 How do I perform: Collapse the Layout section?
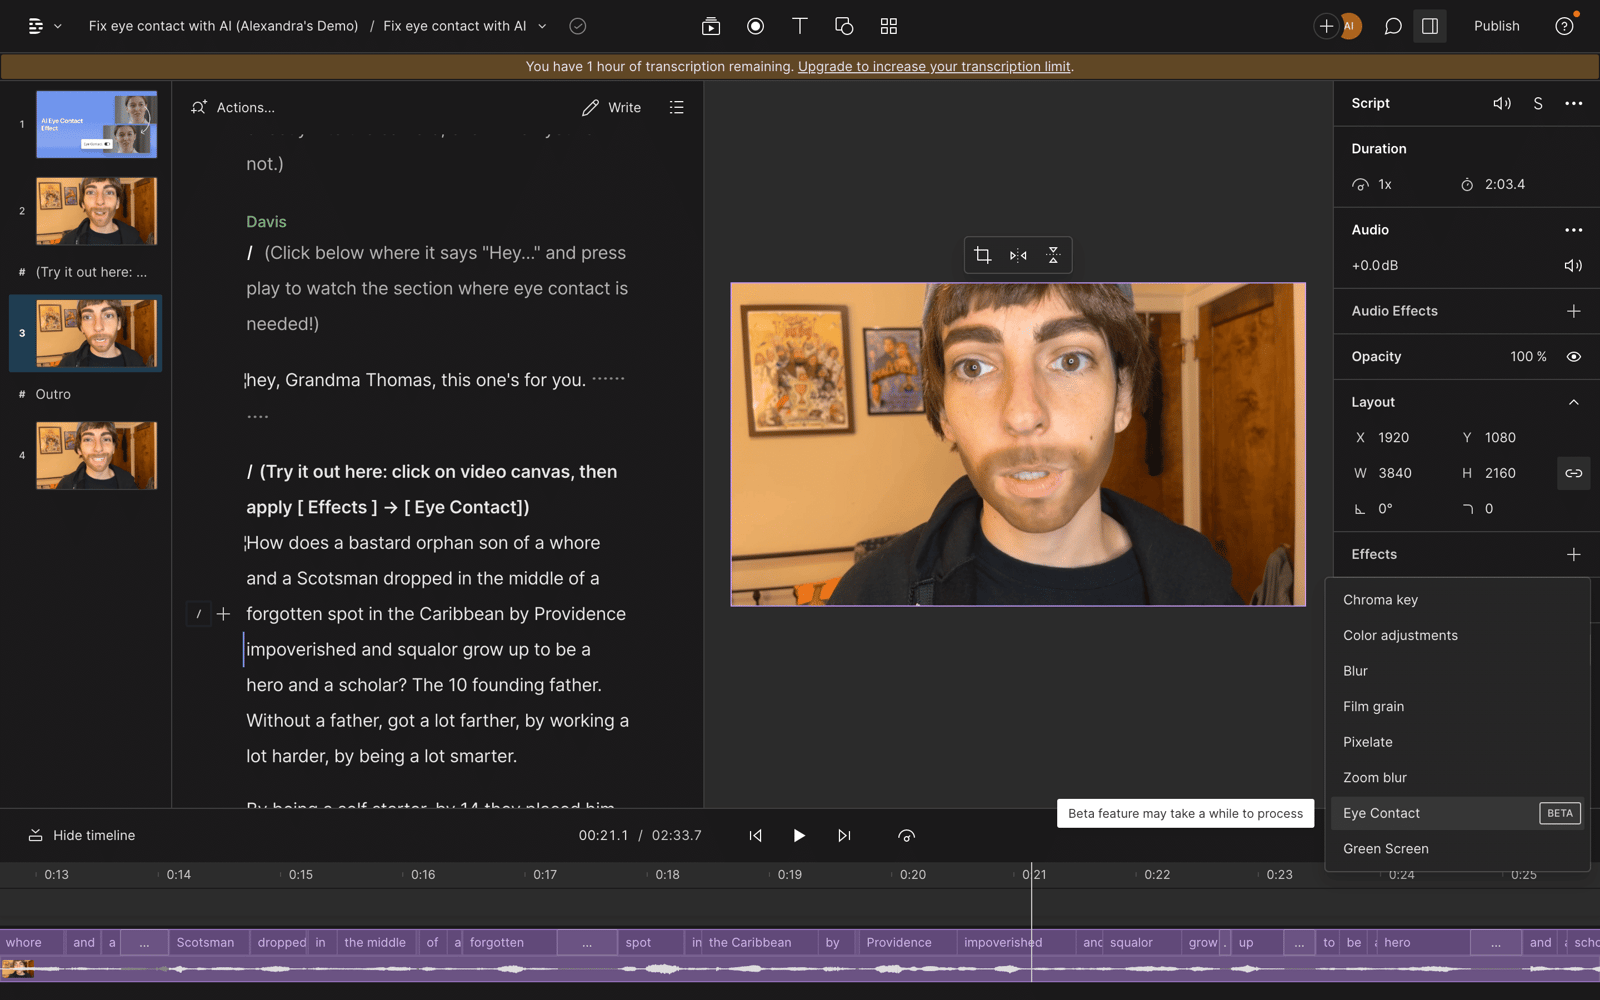[x=1573, y=401]
